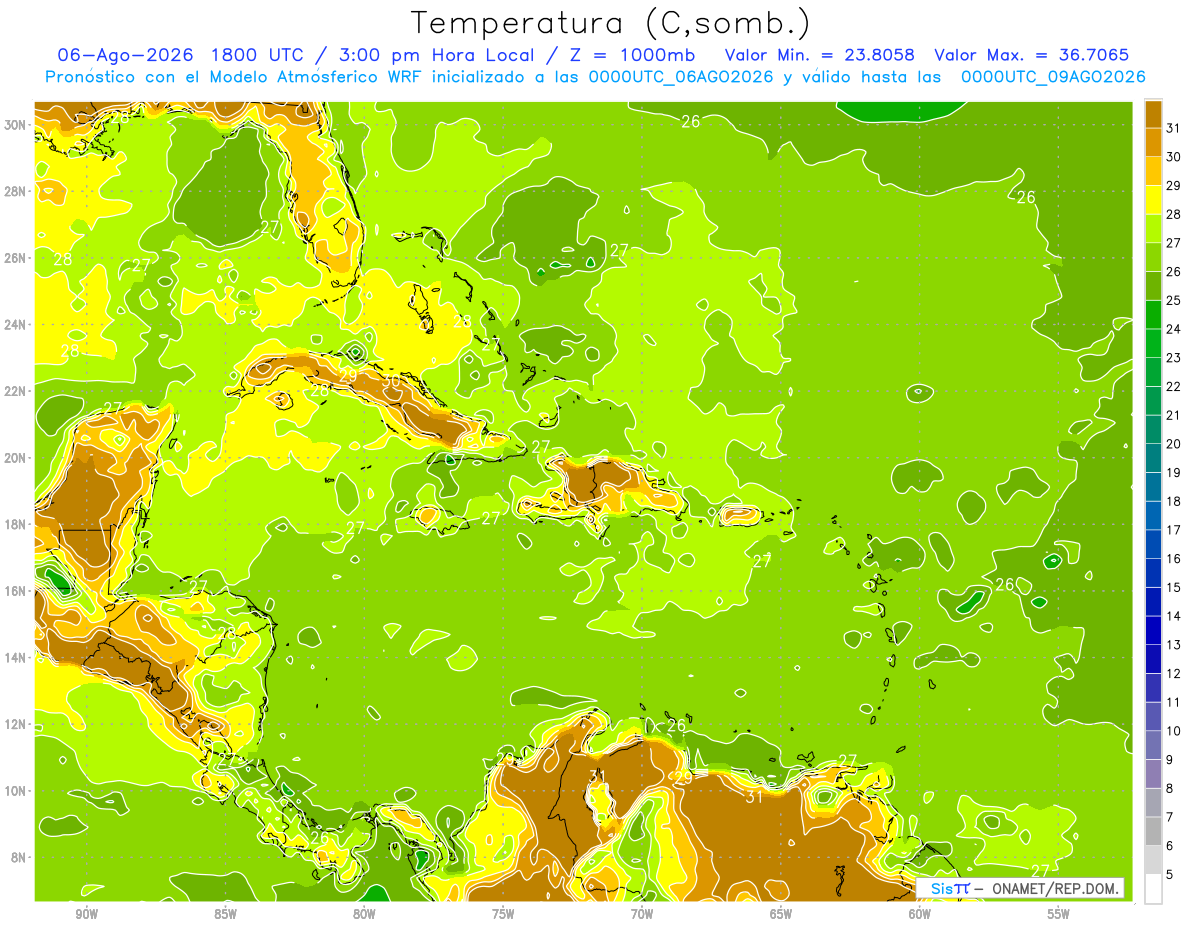The height and width of the screenshot is (927, 1200).
Task: Click the color bar scale label "6"
Action: click(1169, 846)
